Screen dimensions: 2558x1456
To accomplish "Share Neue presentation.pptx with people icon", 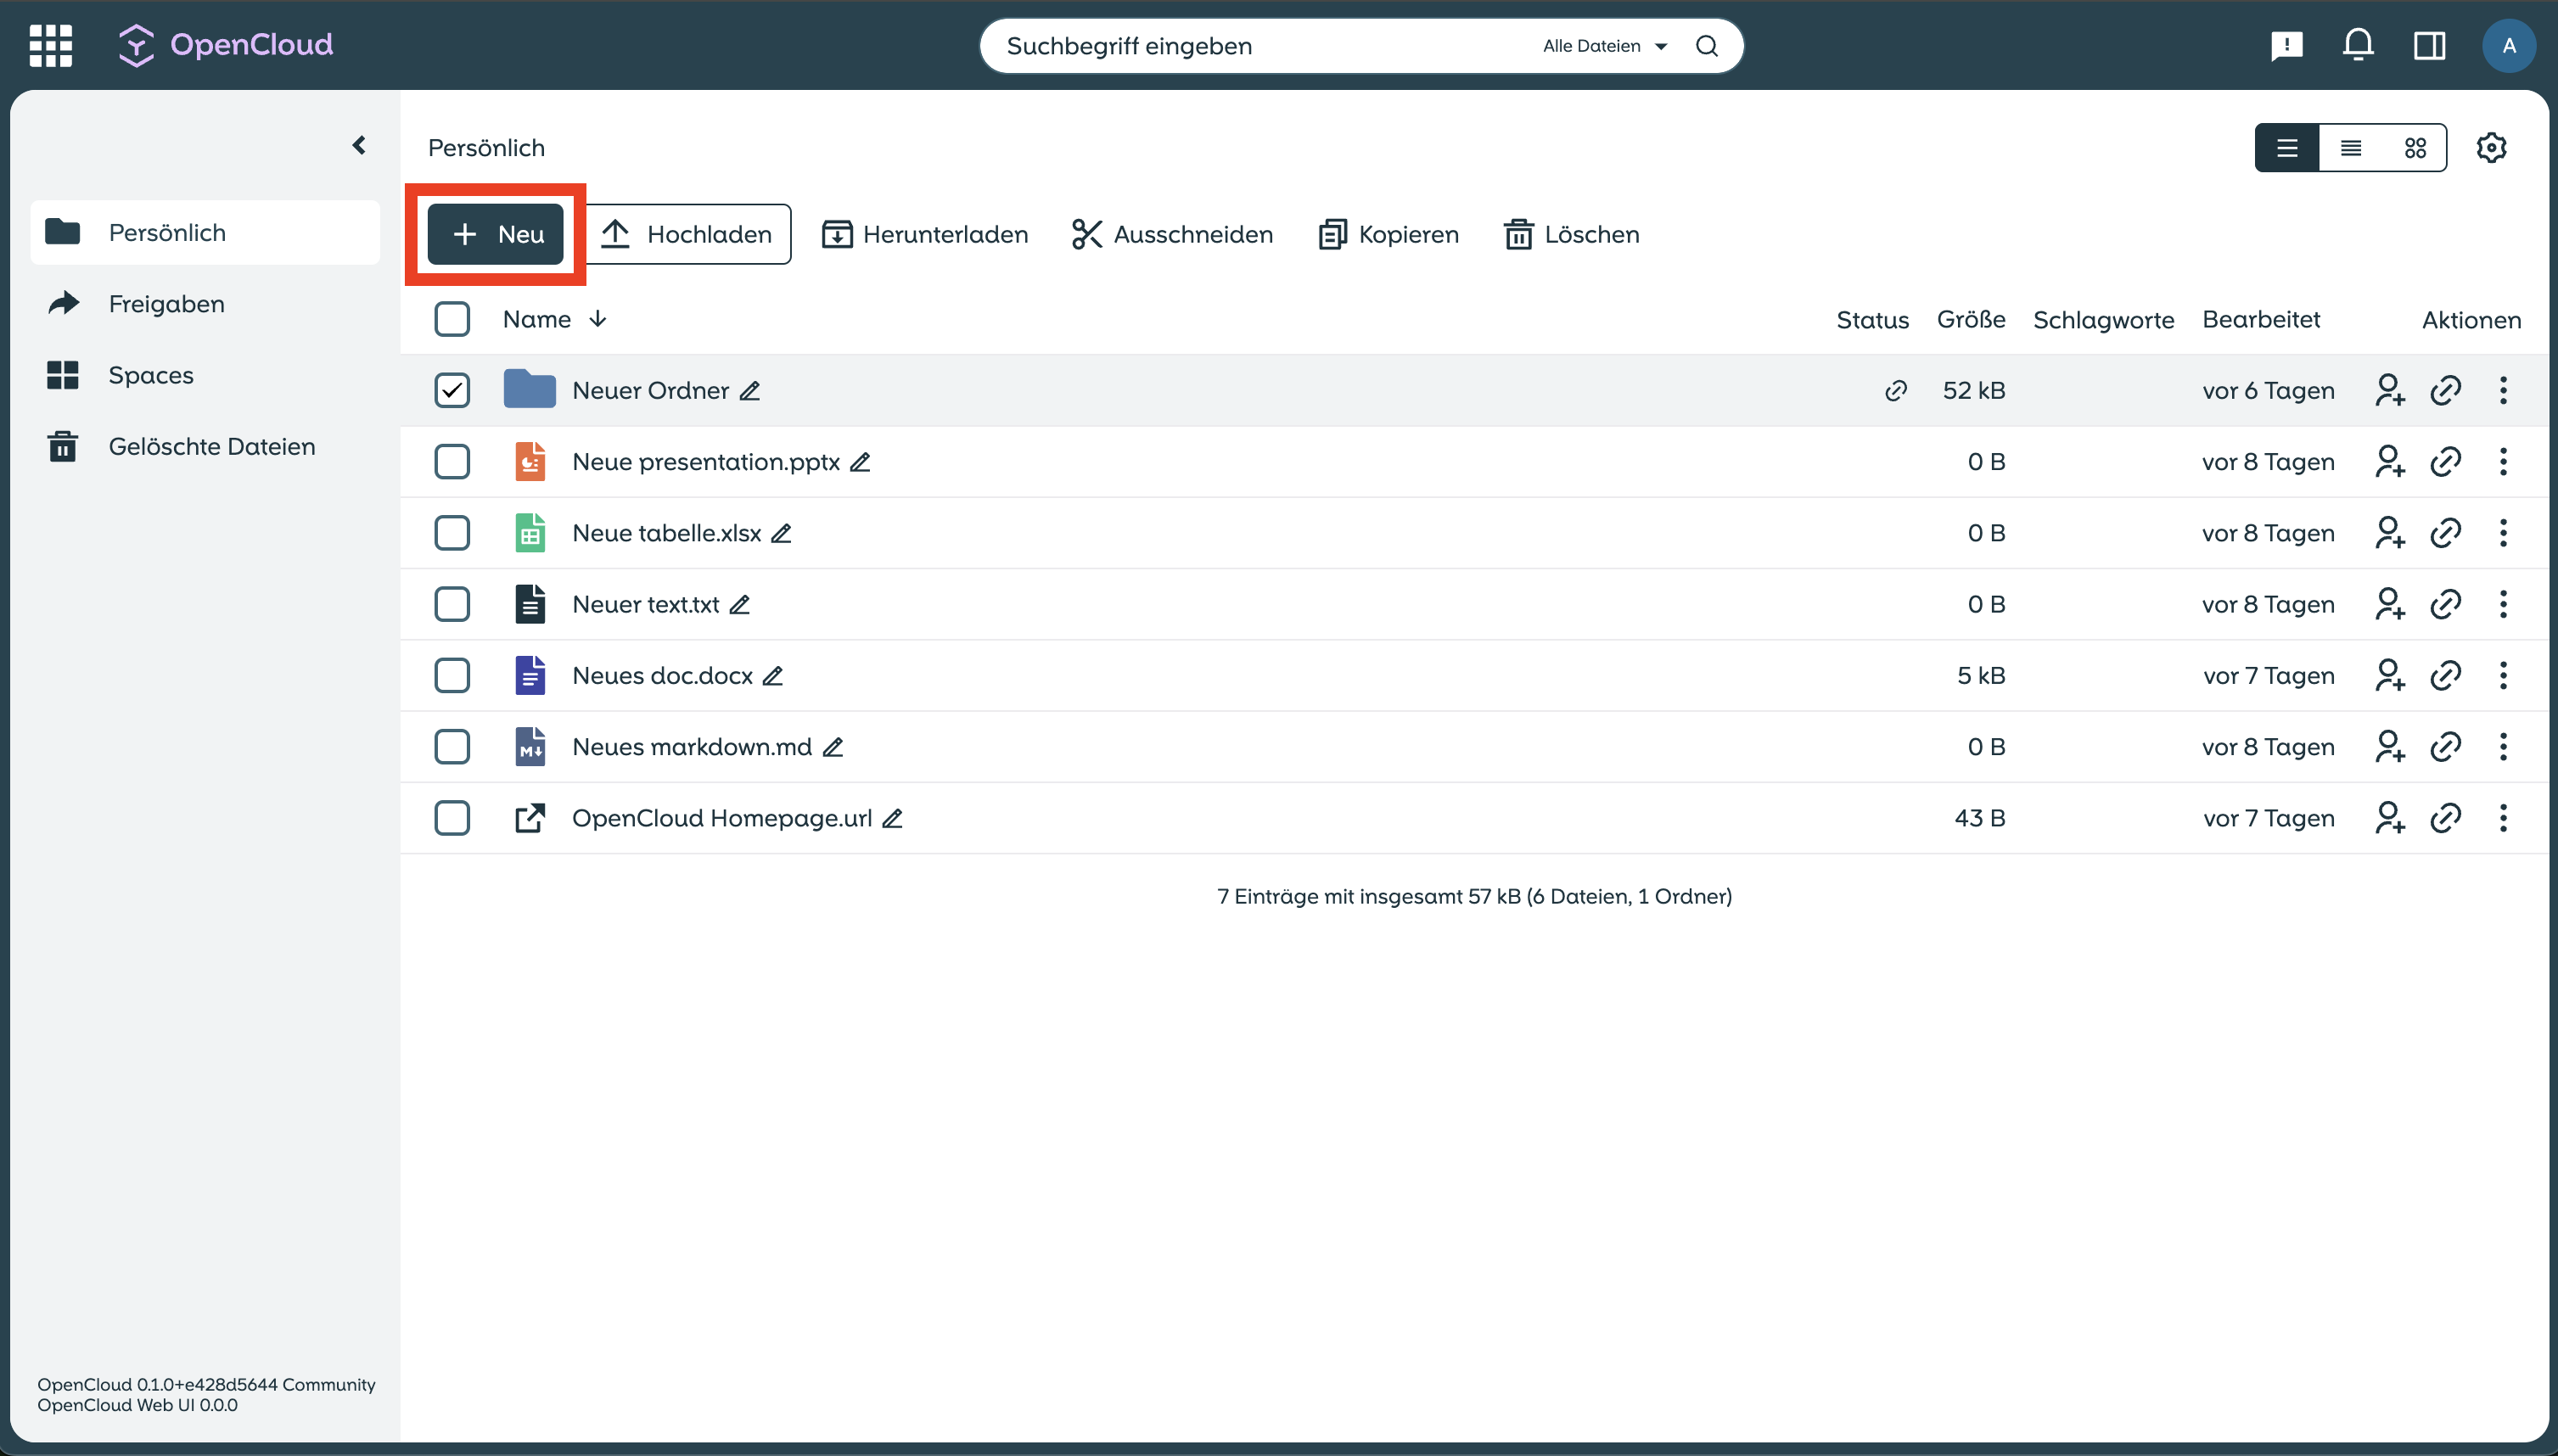I will coord(2389,461).
